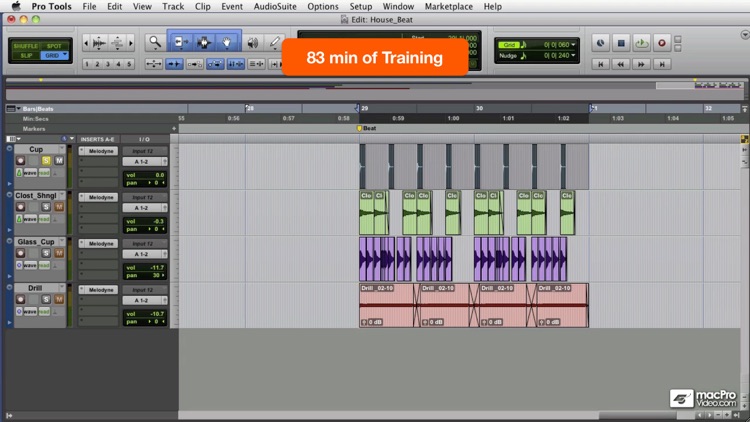Open Cup track name dropdown arrow

pos(62,149)
